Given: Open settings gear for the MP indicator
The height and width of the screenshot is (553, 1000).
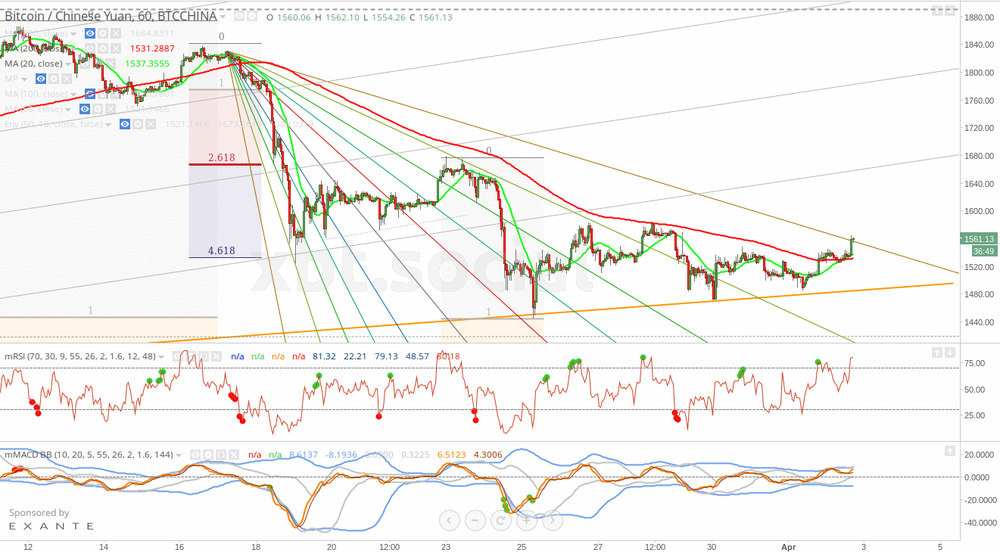Looking at the screenshot, I should pos(54,79).
